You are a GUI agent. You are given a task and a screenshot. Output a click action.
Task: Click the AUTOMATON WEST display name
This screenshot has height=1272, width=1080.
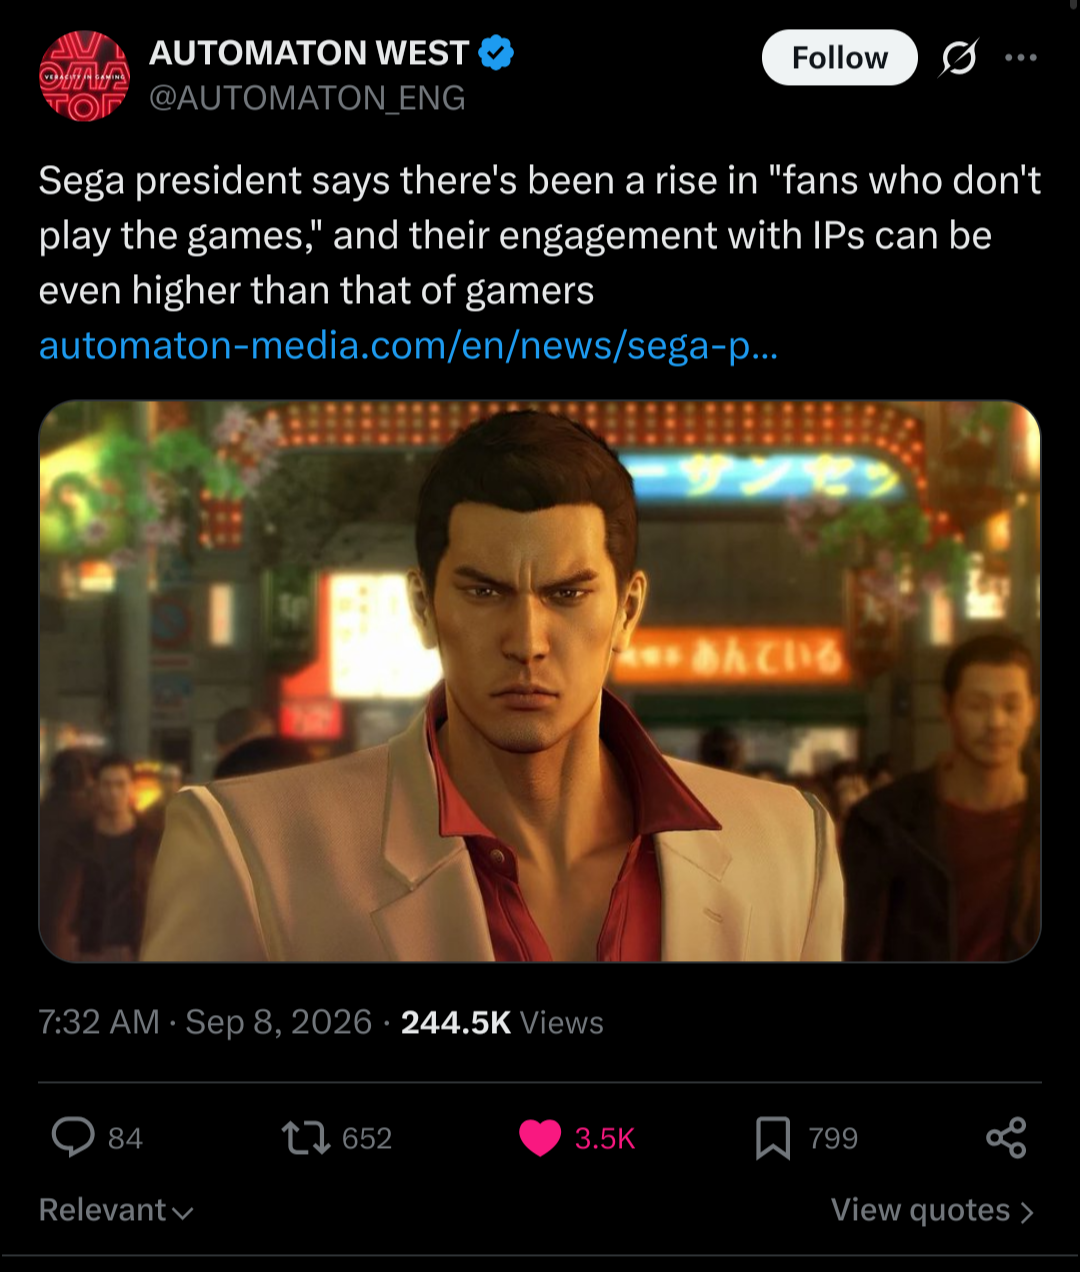click(x=309, y=52)
